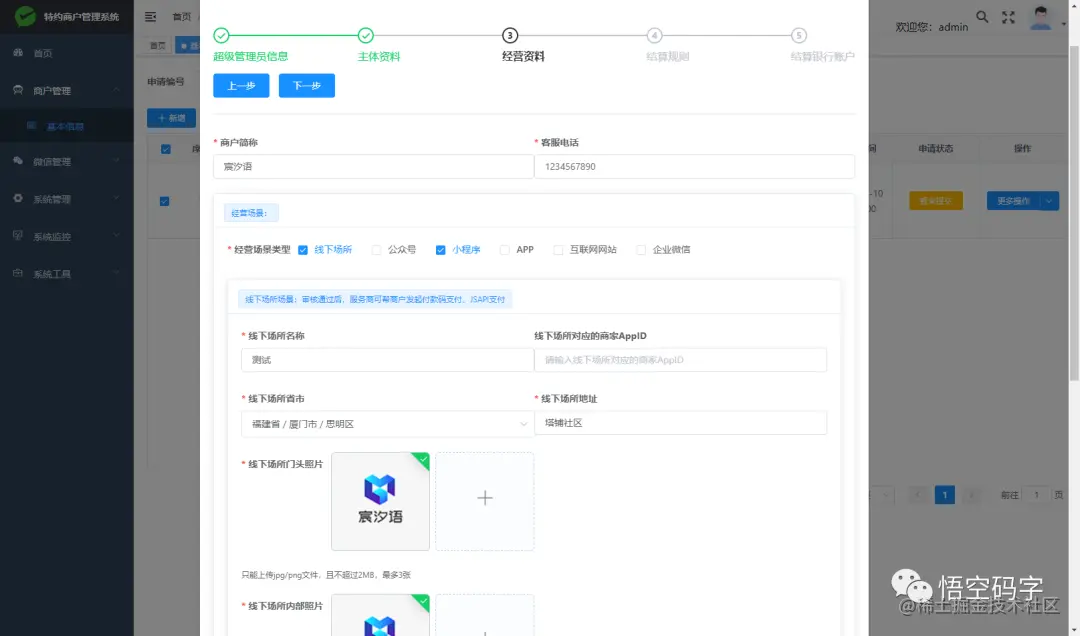Add another 线下场所门头照片 via plus box

point(485,501)
